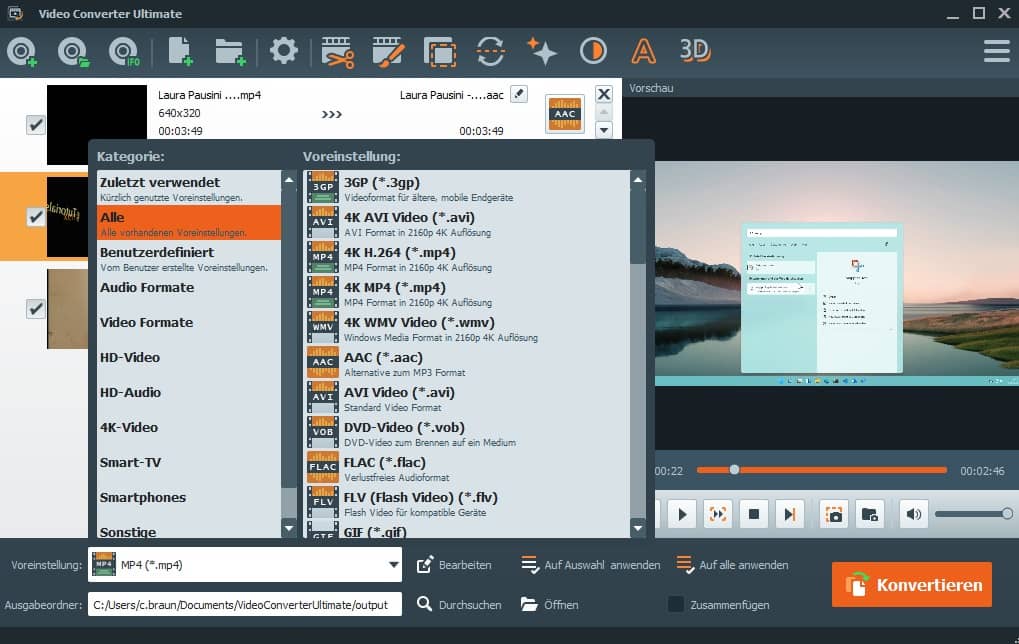
Task: Open the rotate video tool
Action: (490, 51)
